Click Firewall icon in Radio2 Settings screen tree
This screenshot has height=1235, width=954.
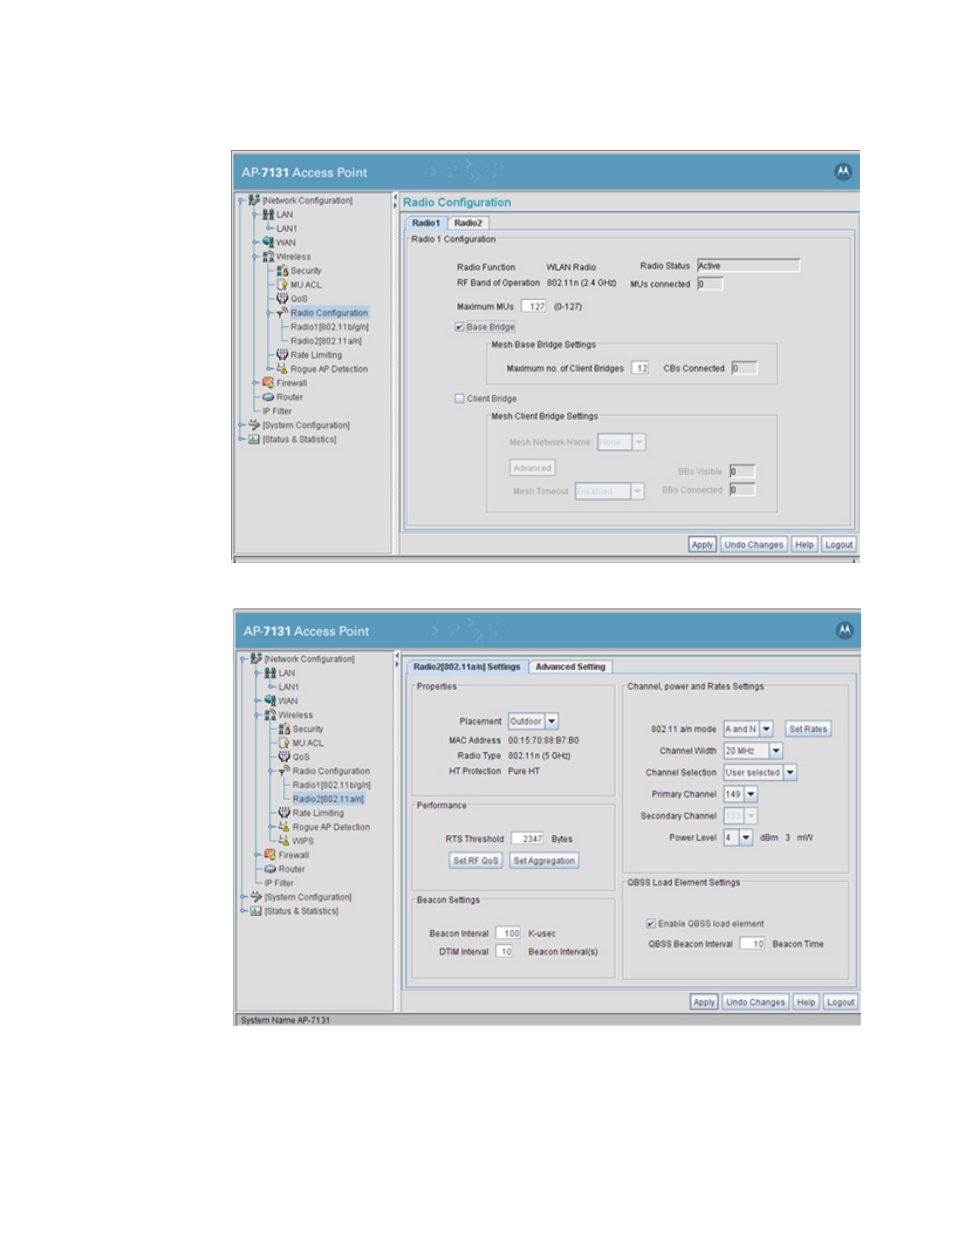pos(270,854)
